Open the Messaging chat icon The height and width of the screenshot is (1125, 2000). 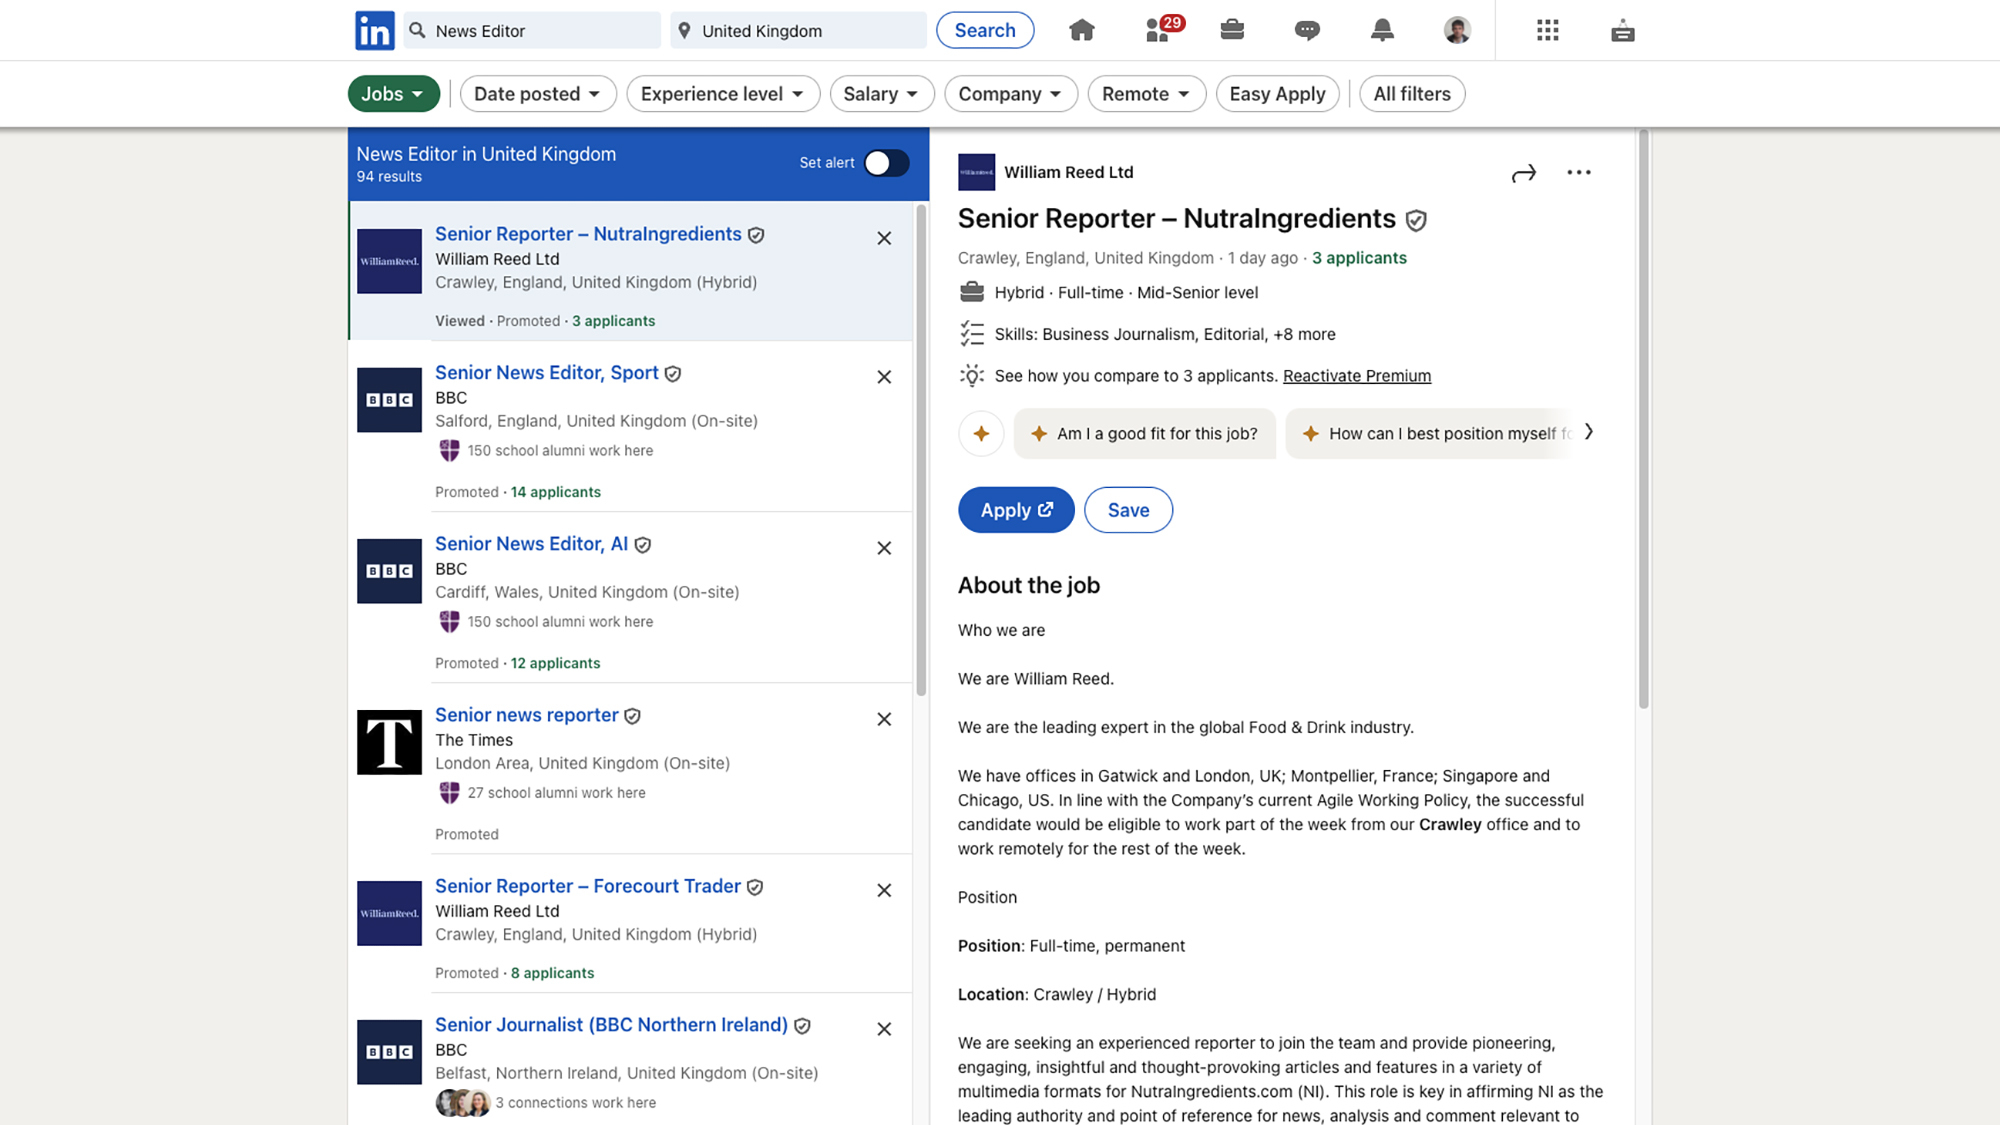tap(1307, 31)
